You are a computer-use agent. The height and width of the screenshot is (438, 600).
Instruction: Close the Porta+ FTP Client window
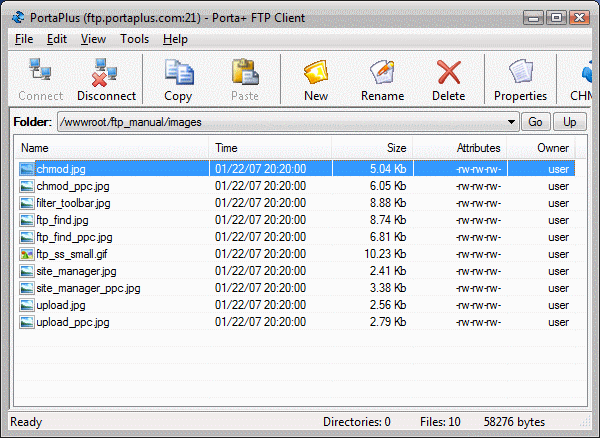[579, 18]
